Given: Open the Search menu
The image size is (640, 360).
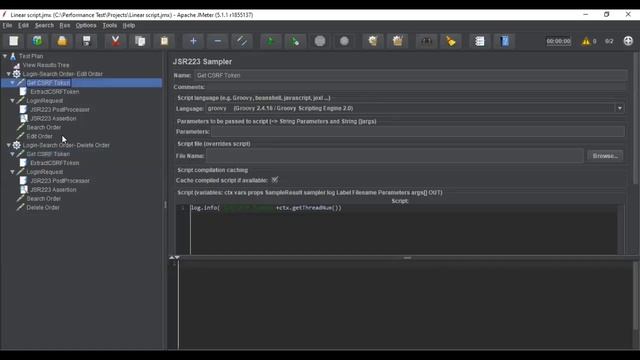Looking at the screenshot, I should coord(44,25).
